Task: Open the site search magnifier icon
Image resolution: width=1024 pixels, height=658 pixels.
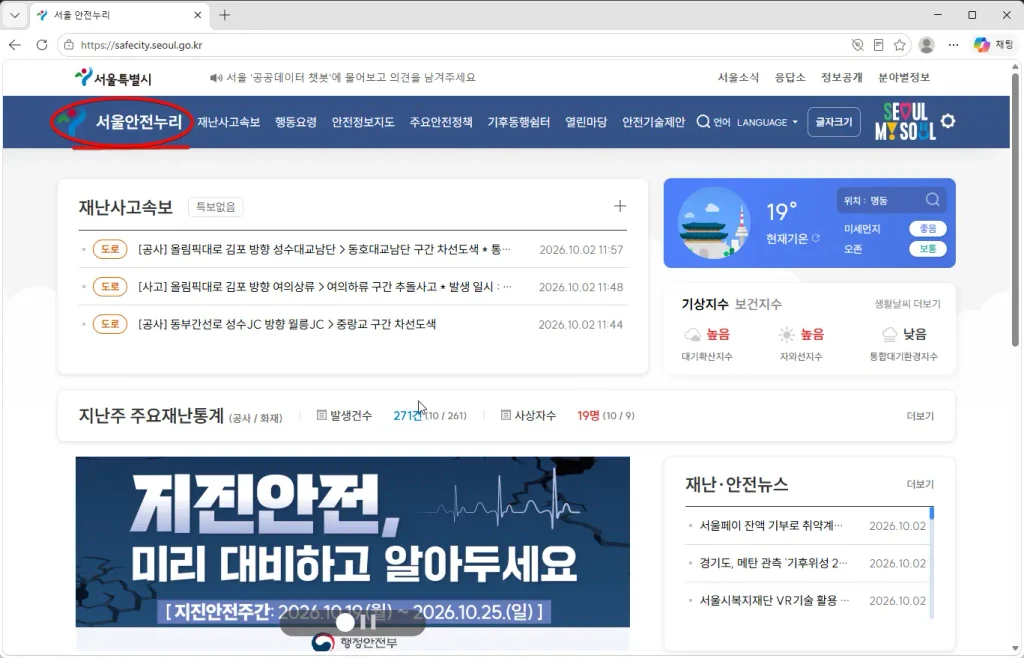Action: [703, 122]
